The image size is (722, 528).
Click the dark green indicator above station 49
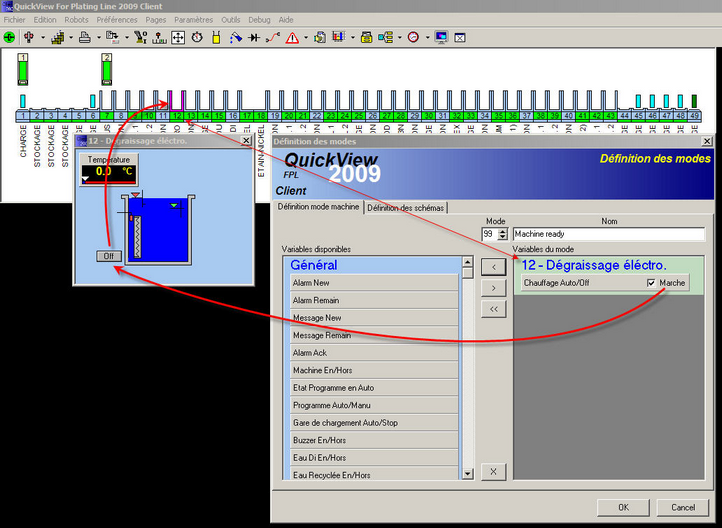point(694,101)
